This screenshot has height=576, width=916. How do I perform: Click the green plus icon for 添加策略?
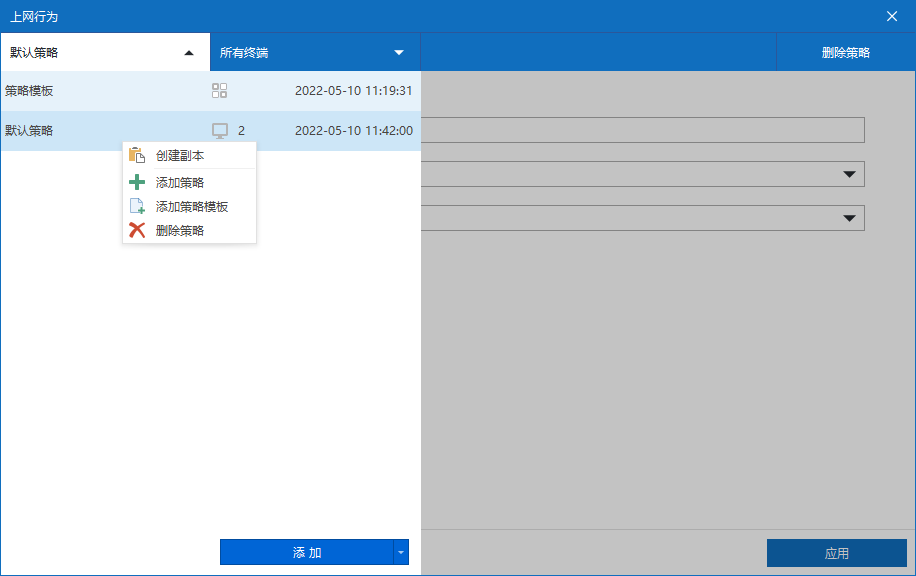(x=137, y=182)
